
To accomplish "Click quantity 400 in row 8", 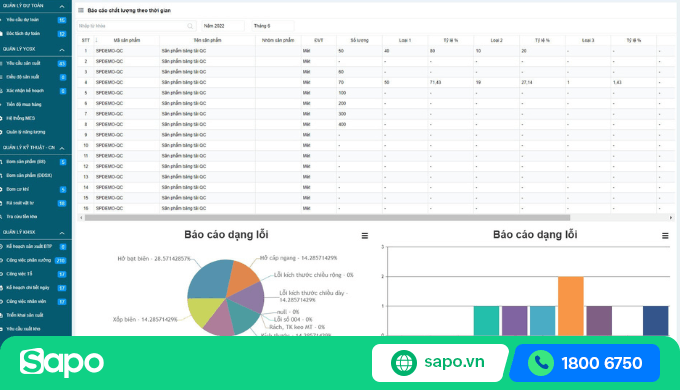I will 342,124.
